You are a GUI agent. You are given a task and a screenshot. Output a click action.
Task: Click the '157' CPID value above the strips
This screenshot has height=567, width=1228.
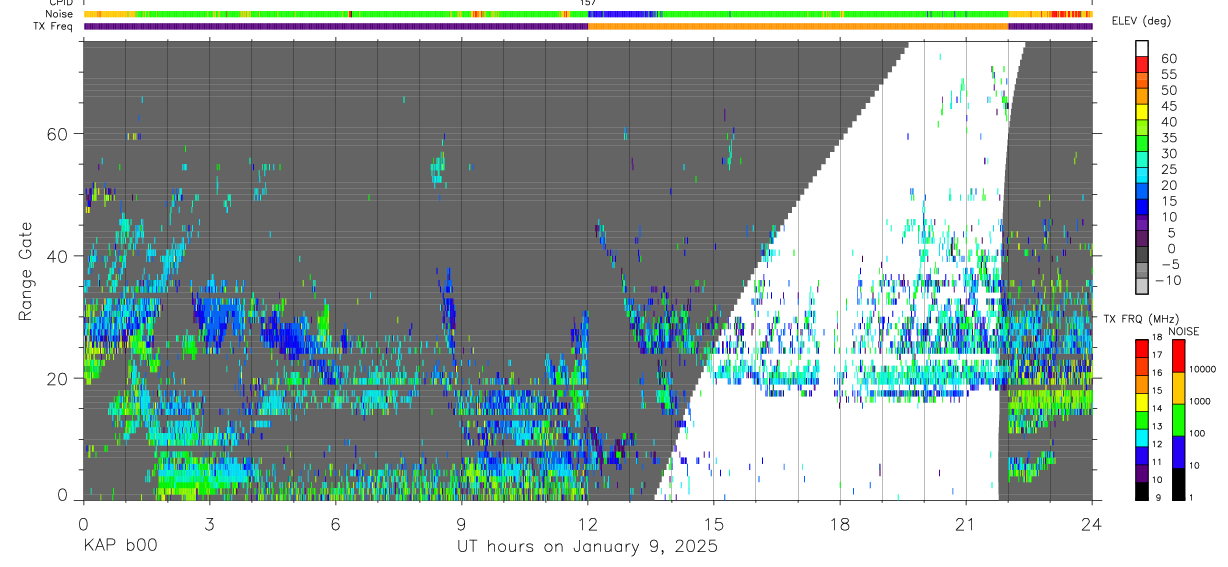coord(588,4)
